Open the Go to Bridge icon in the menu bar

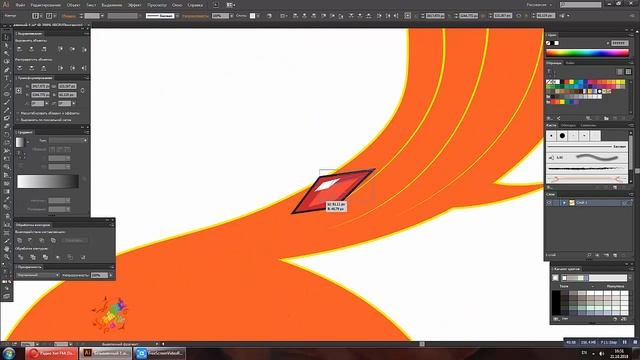tap(216, 5)
